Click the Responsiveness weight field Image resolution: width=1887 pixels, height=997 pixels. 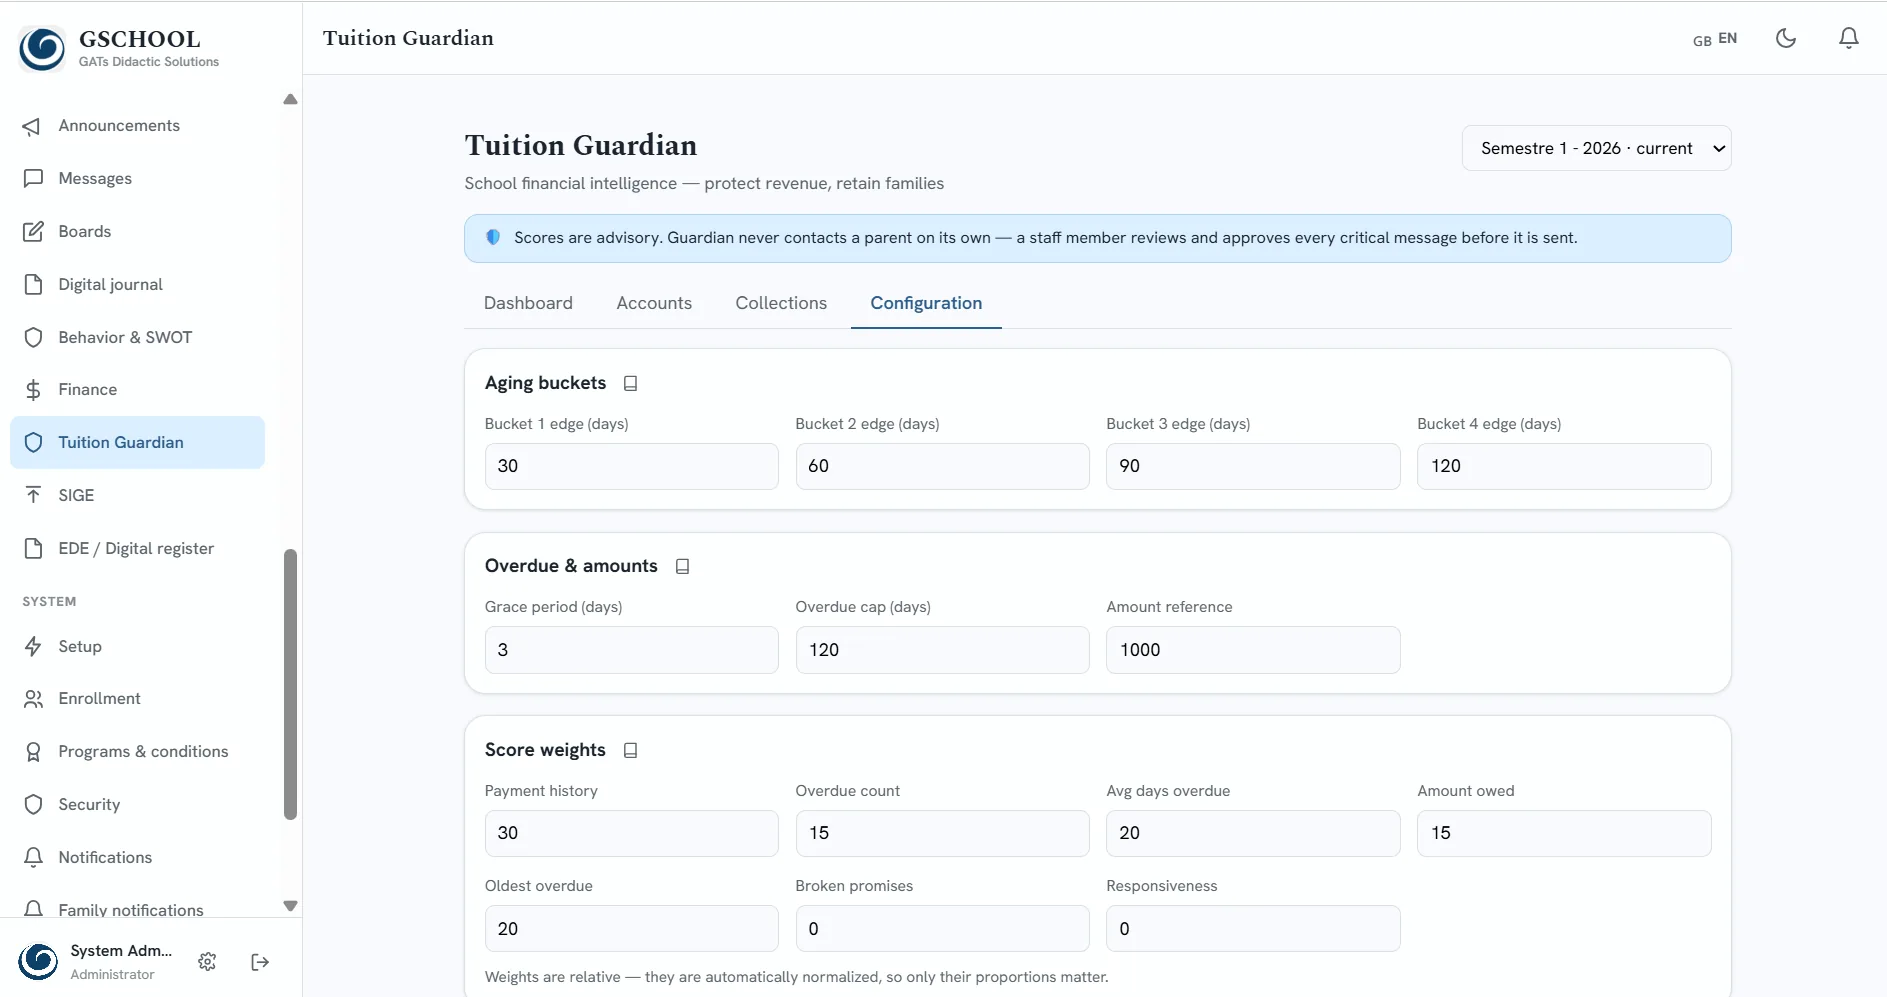1253,928
